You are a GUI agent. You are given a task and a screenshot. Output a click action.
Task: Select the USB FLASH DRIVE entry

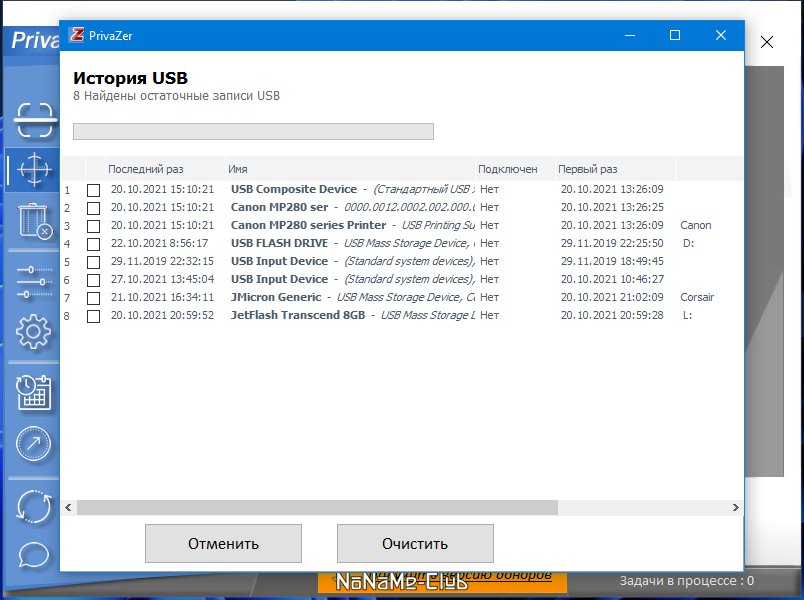pyautogui.click(x=279, y=243)
